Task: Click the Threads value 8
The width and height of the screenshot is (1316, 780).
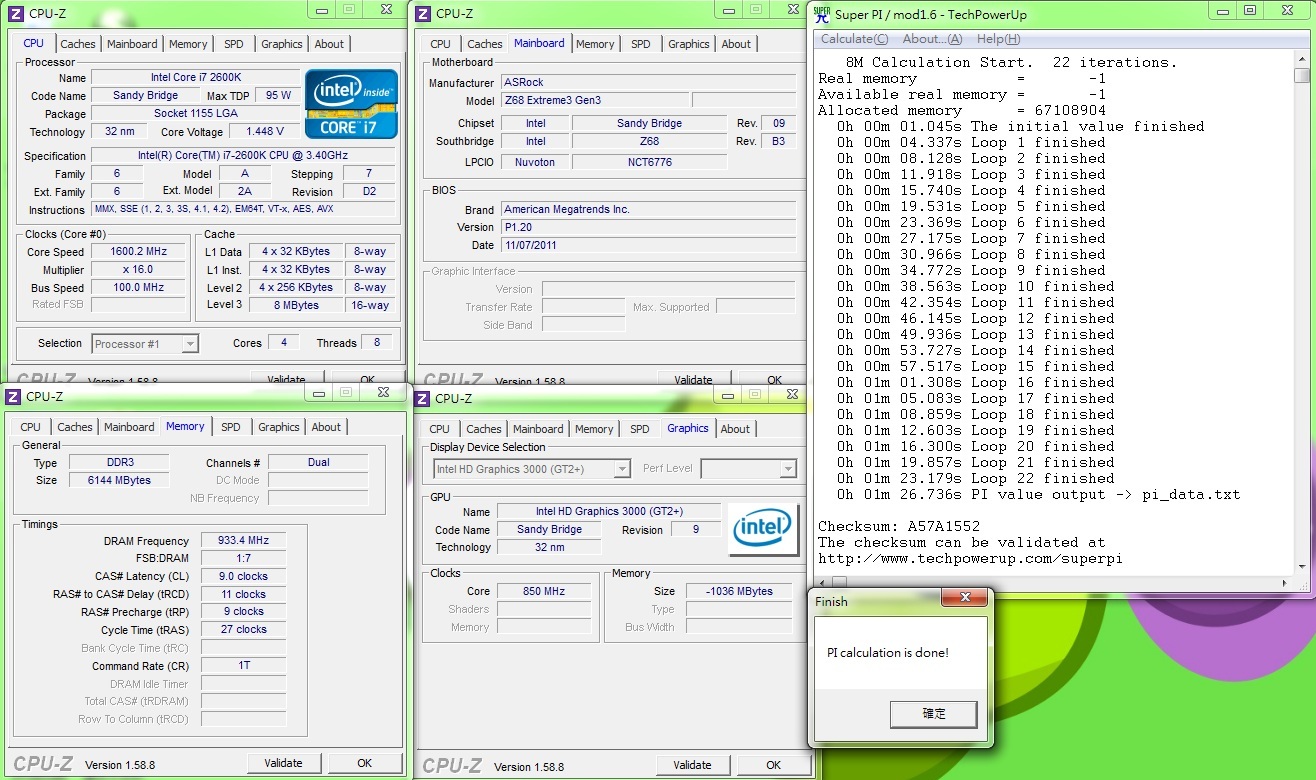Action: (x=377, y=343)
